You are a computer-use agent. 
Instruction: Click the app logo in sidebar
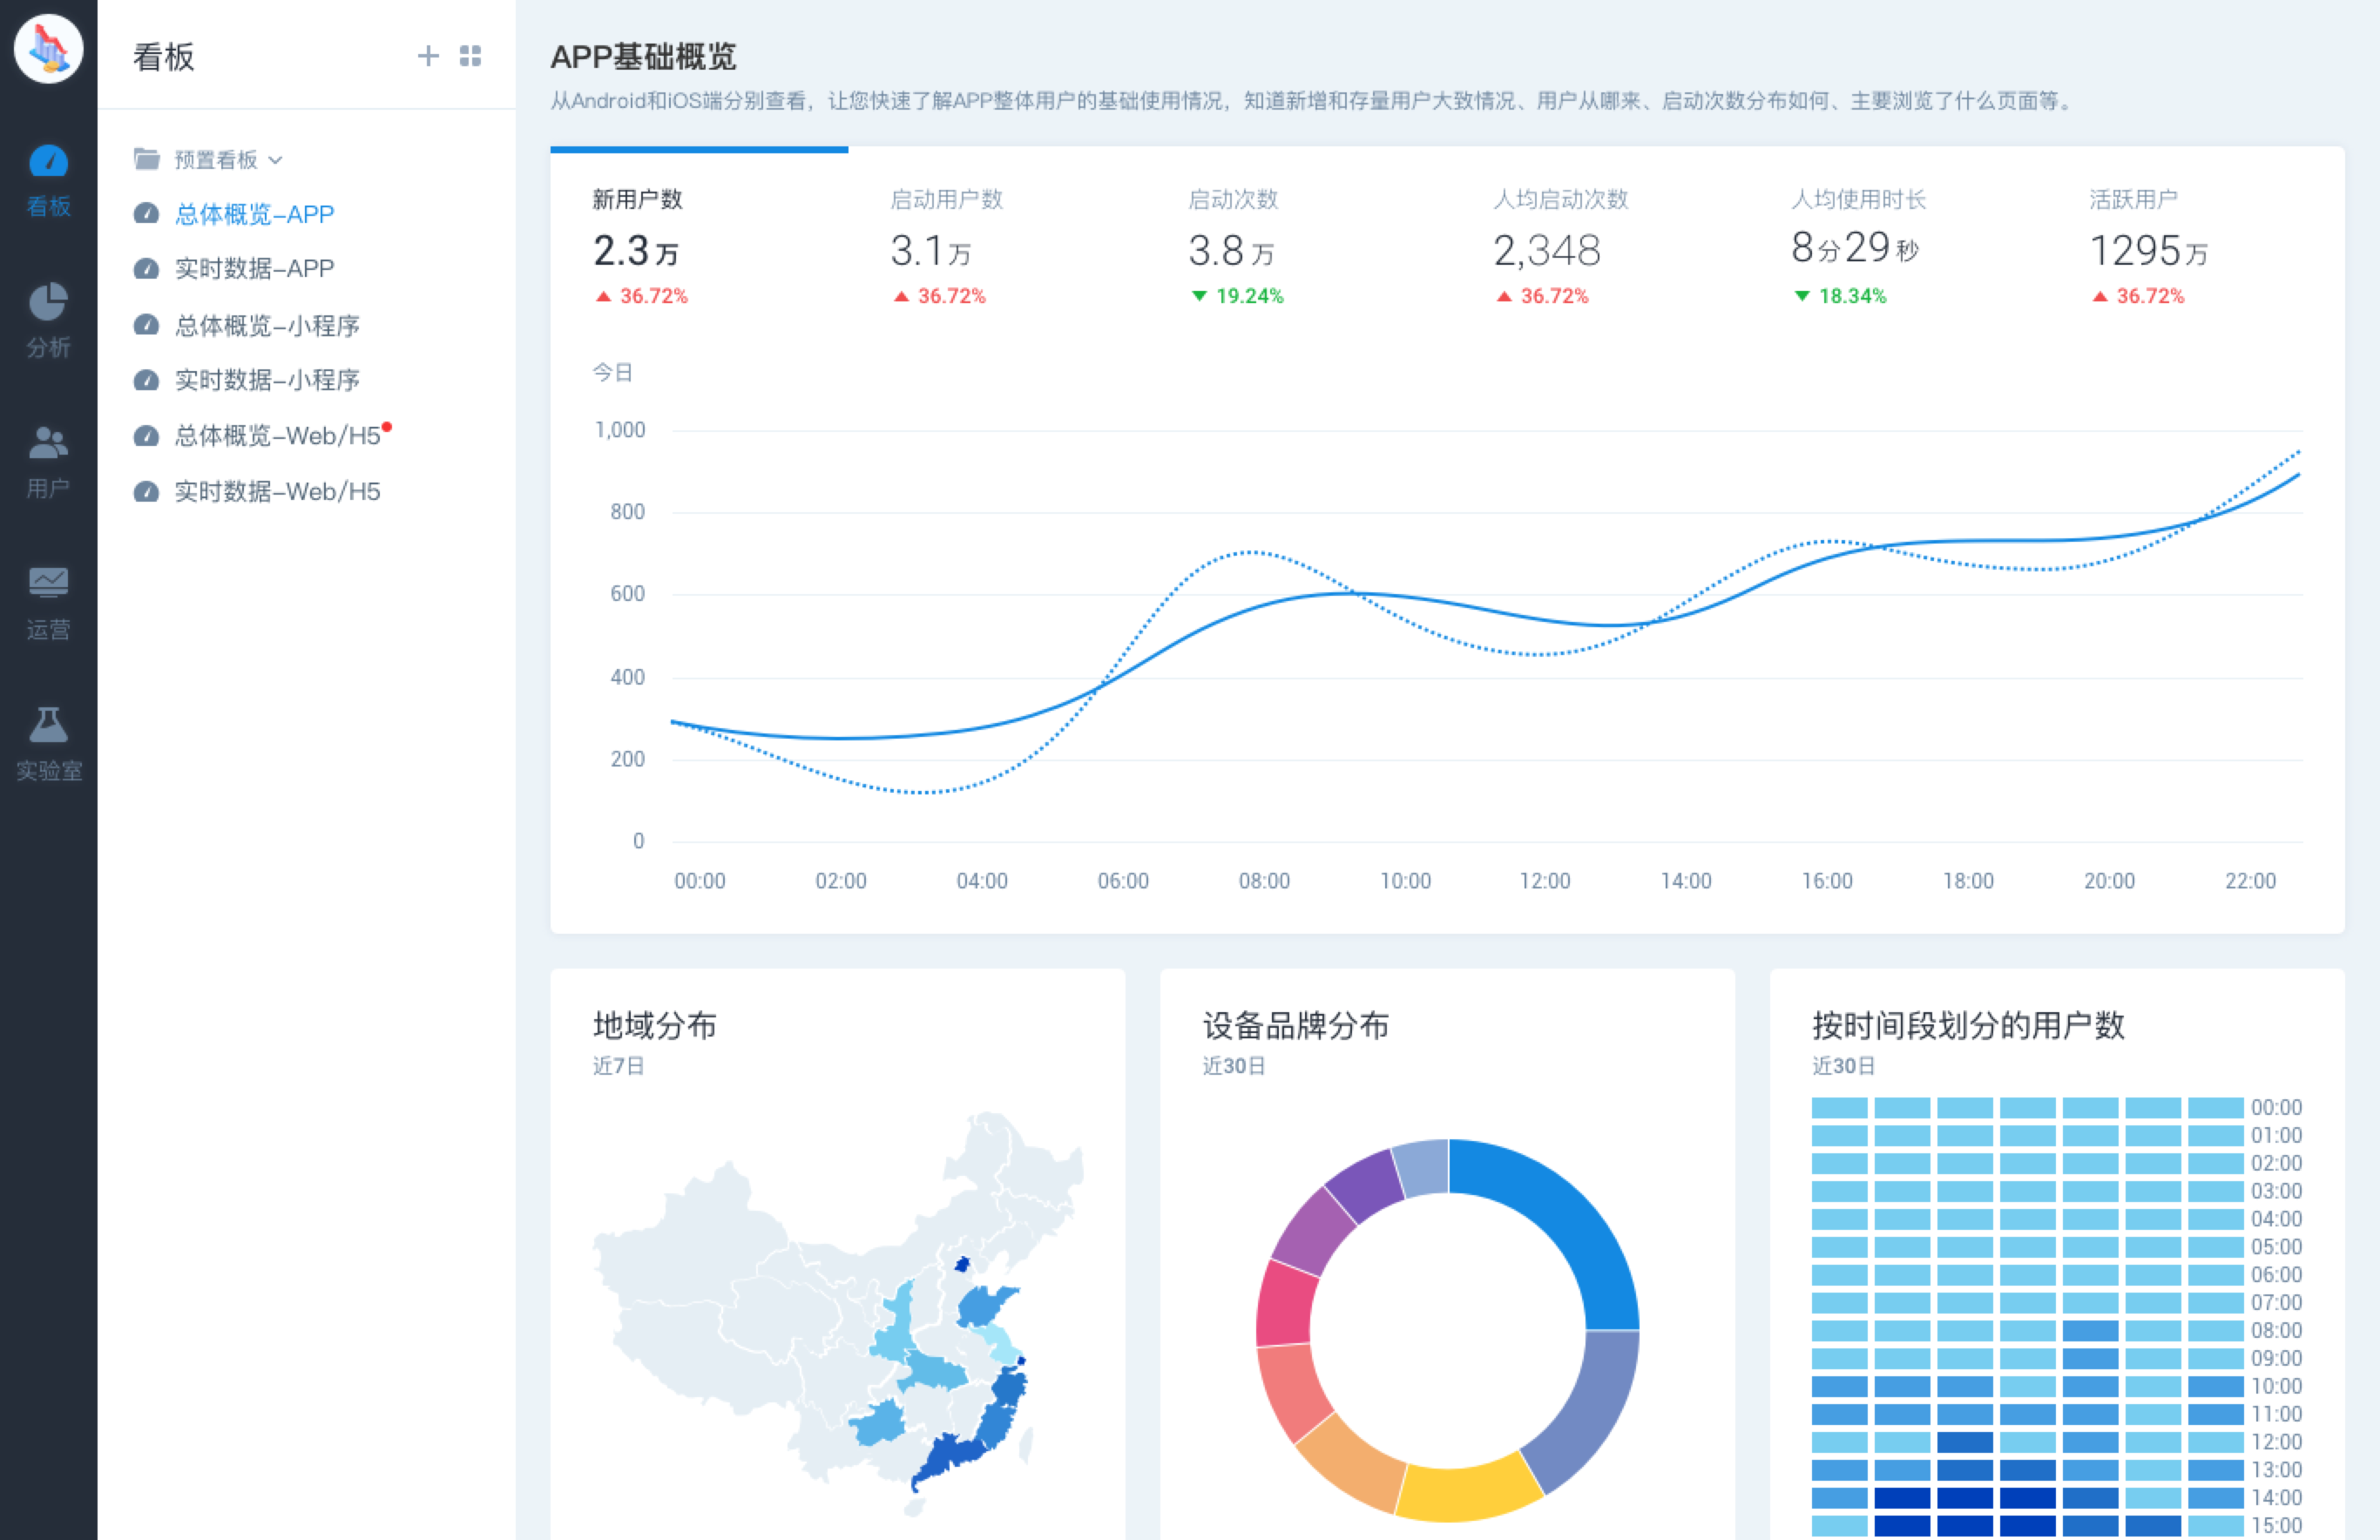48,48
